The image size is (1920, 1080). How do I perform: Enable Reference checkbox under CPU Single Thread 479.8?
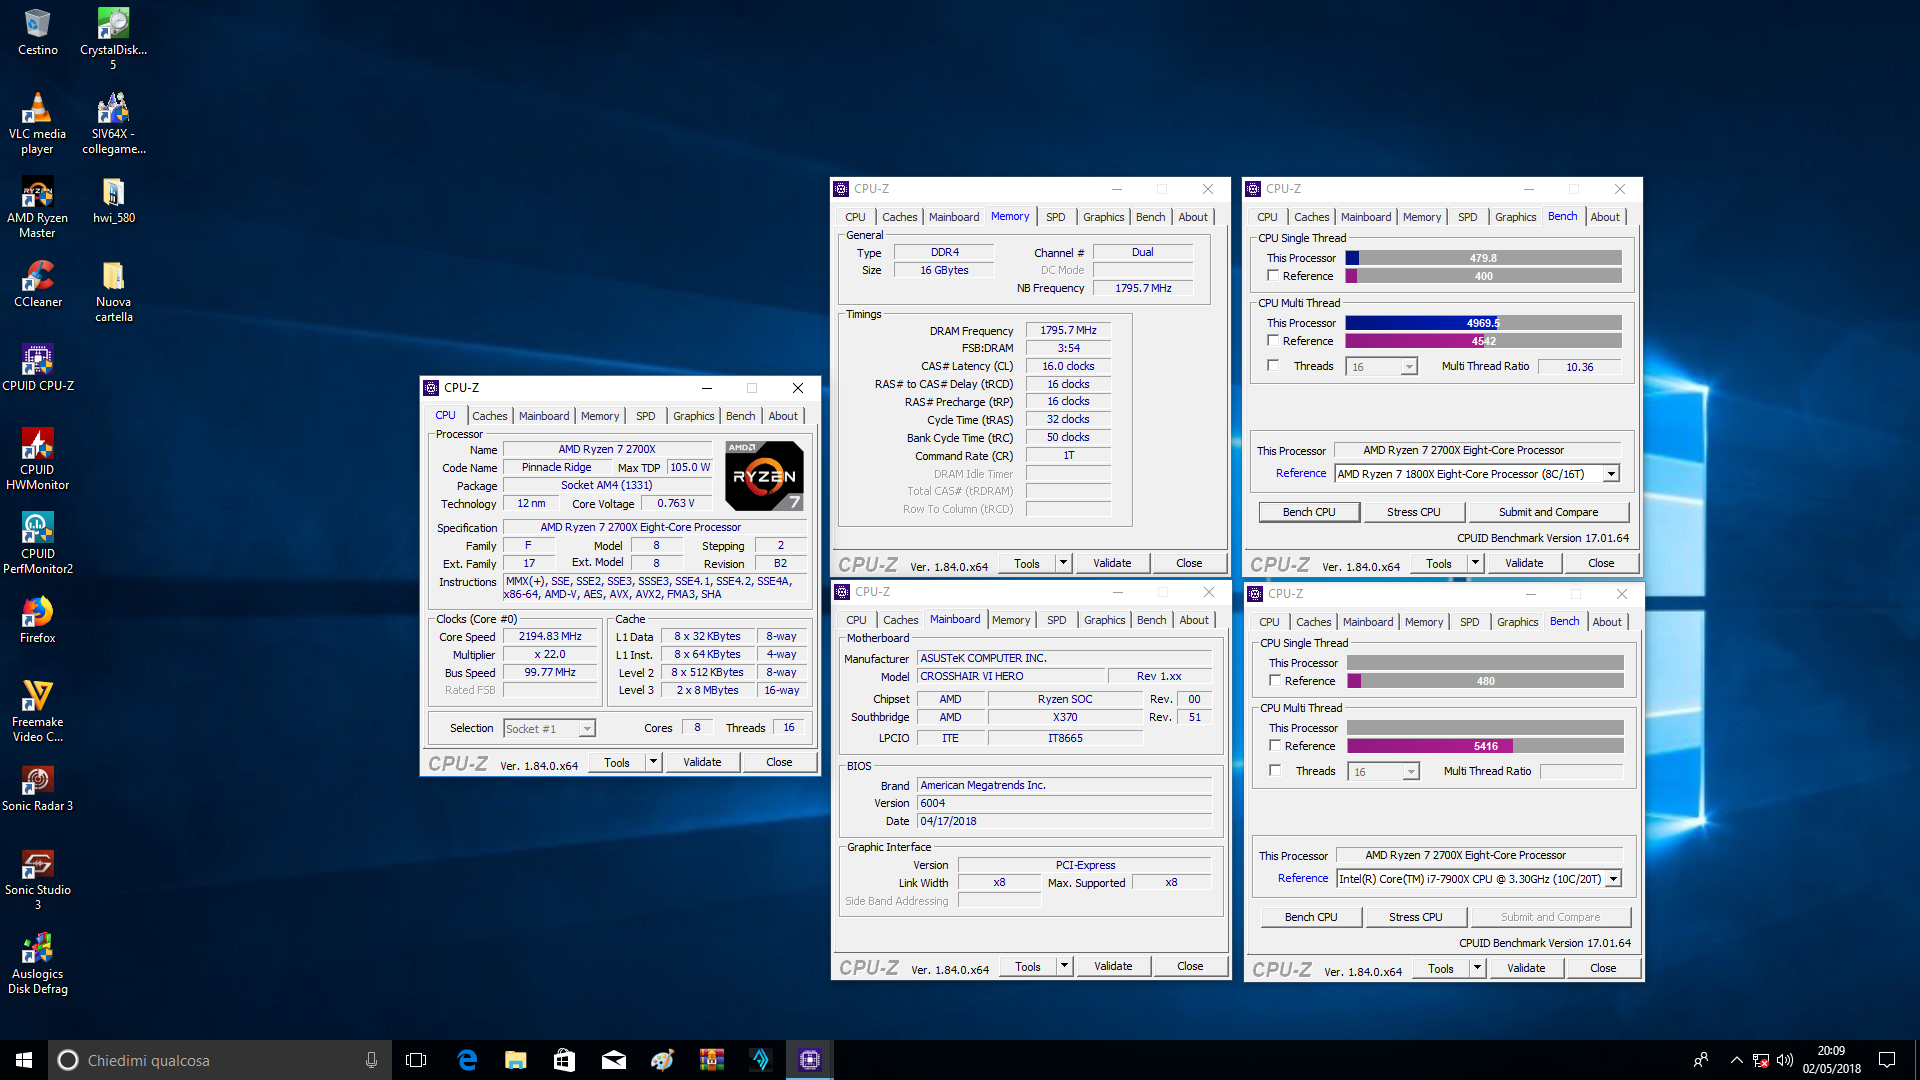1273,275
